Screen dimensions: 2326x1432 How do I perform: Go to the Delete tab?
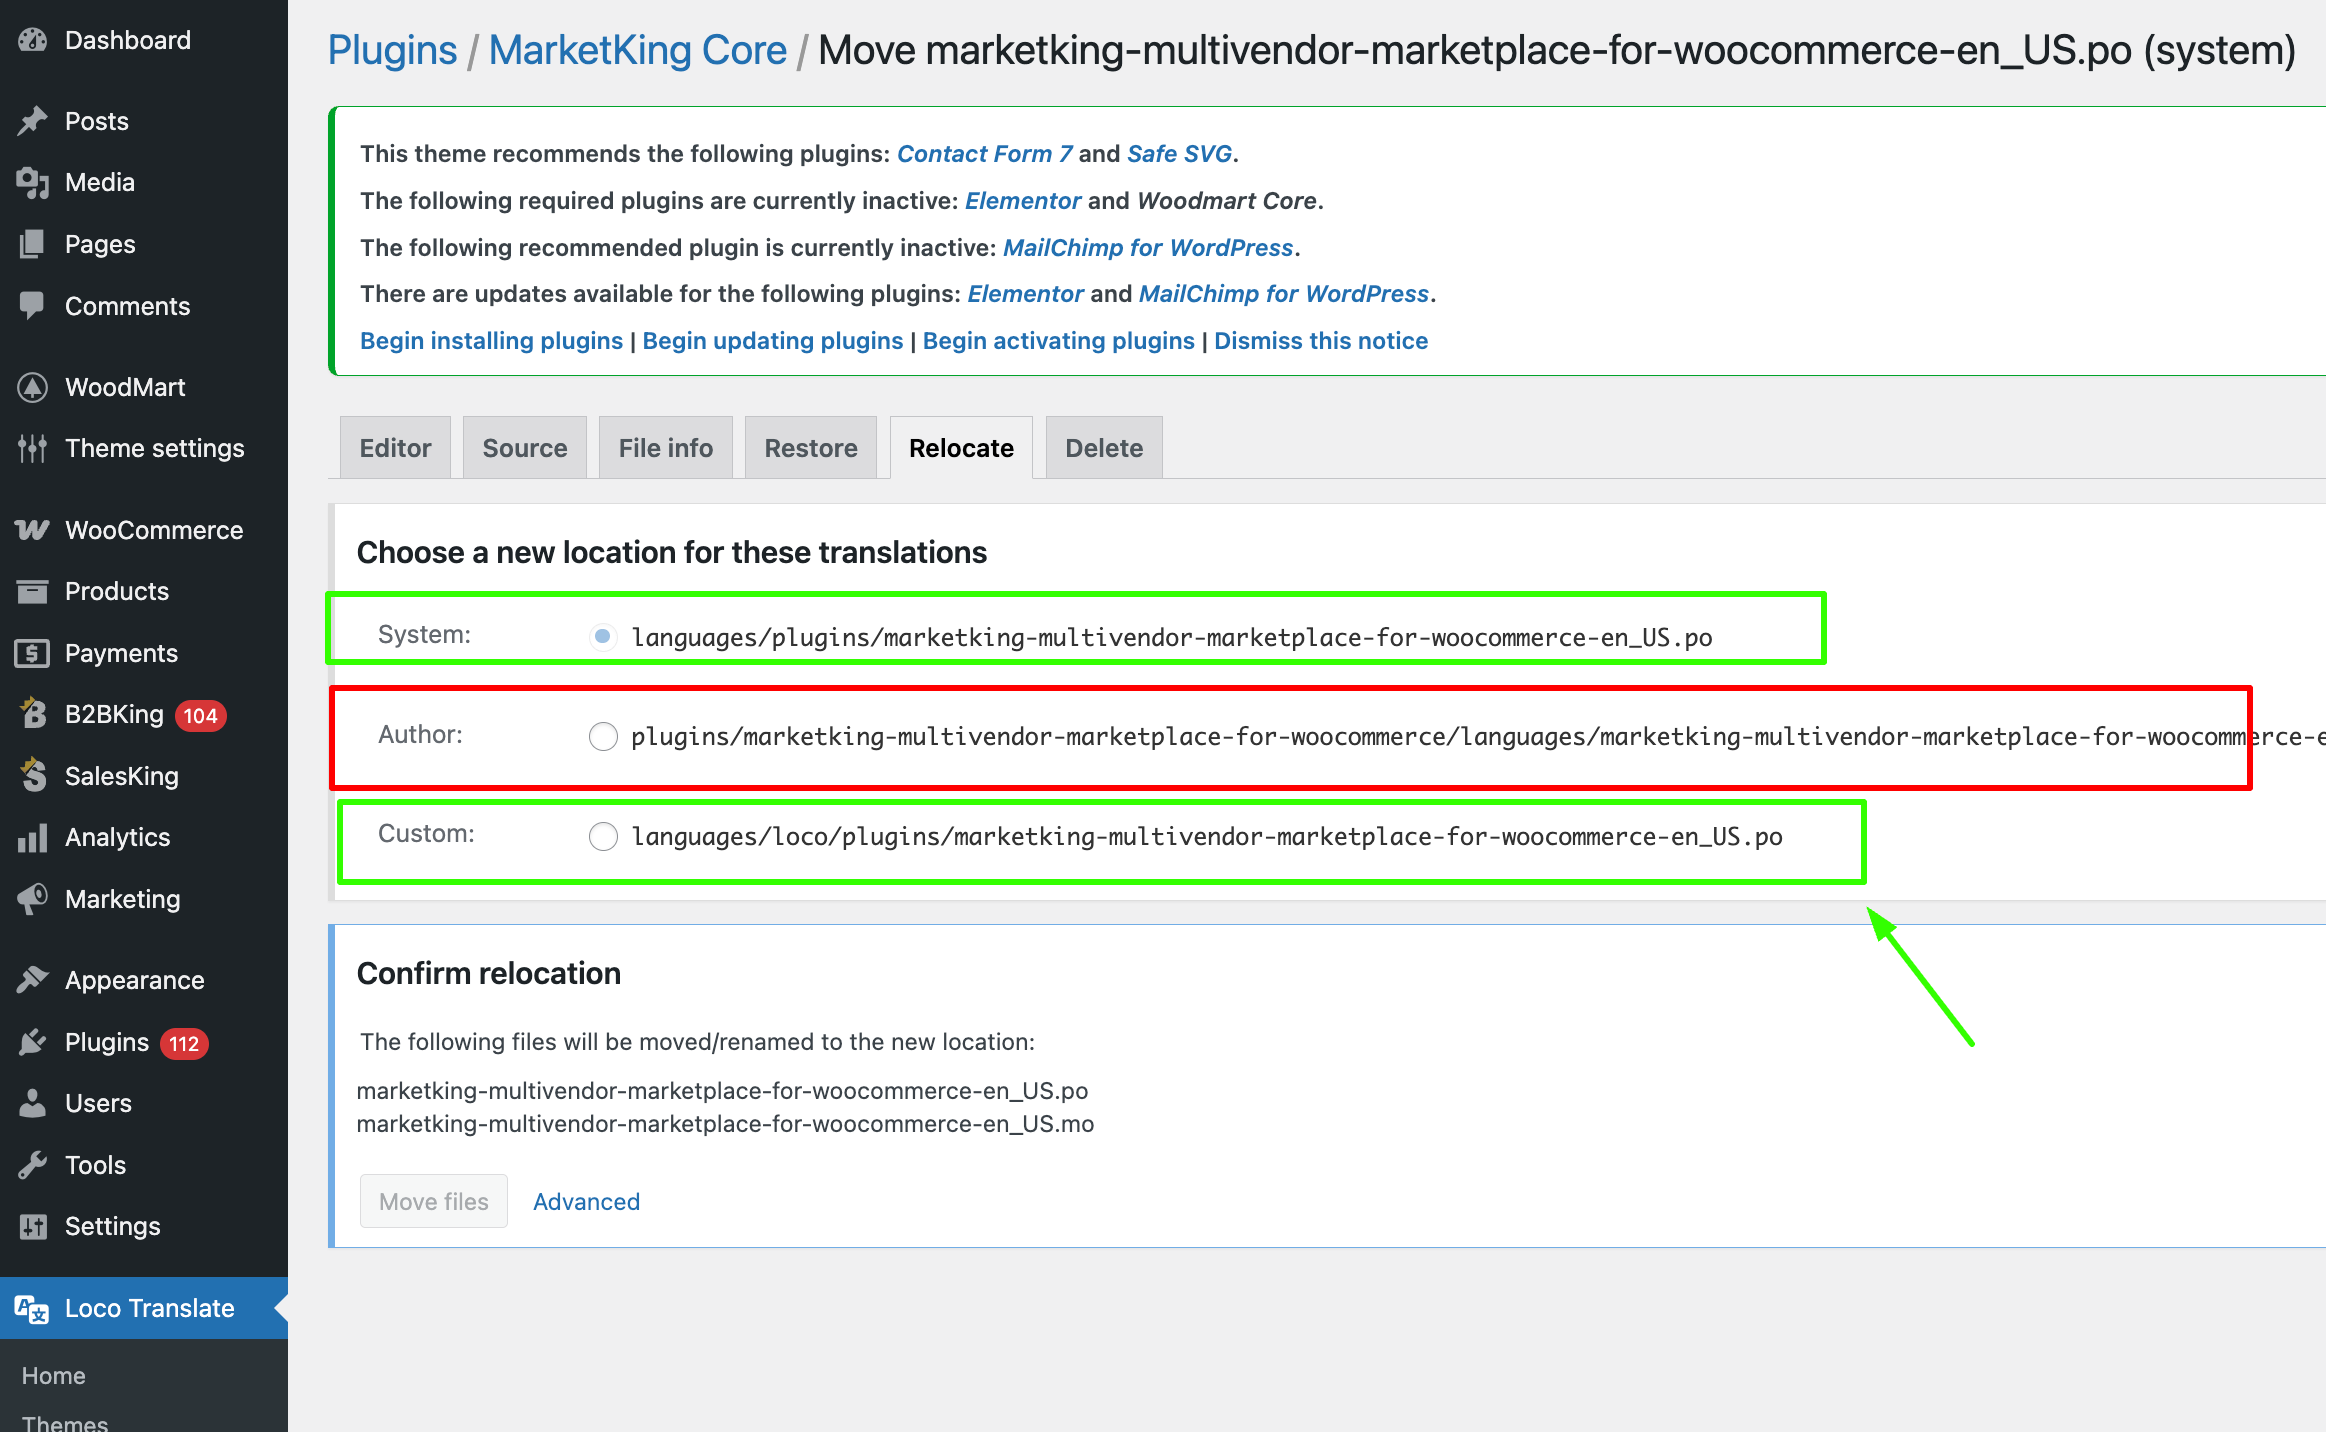(1103, 448)
